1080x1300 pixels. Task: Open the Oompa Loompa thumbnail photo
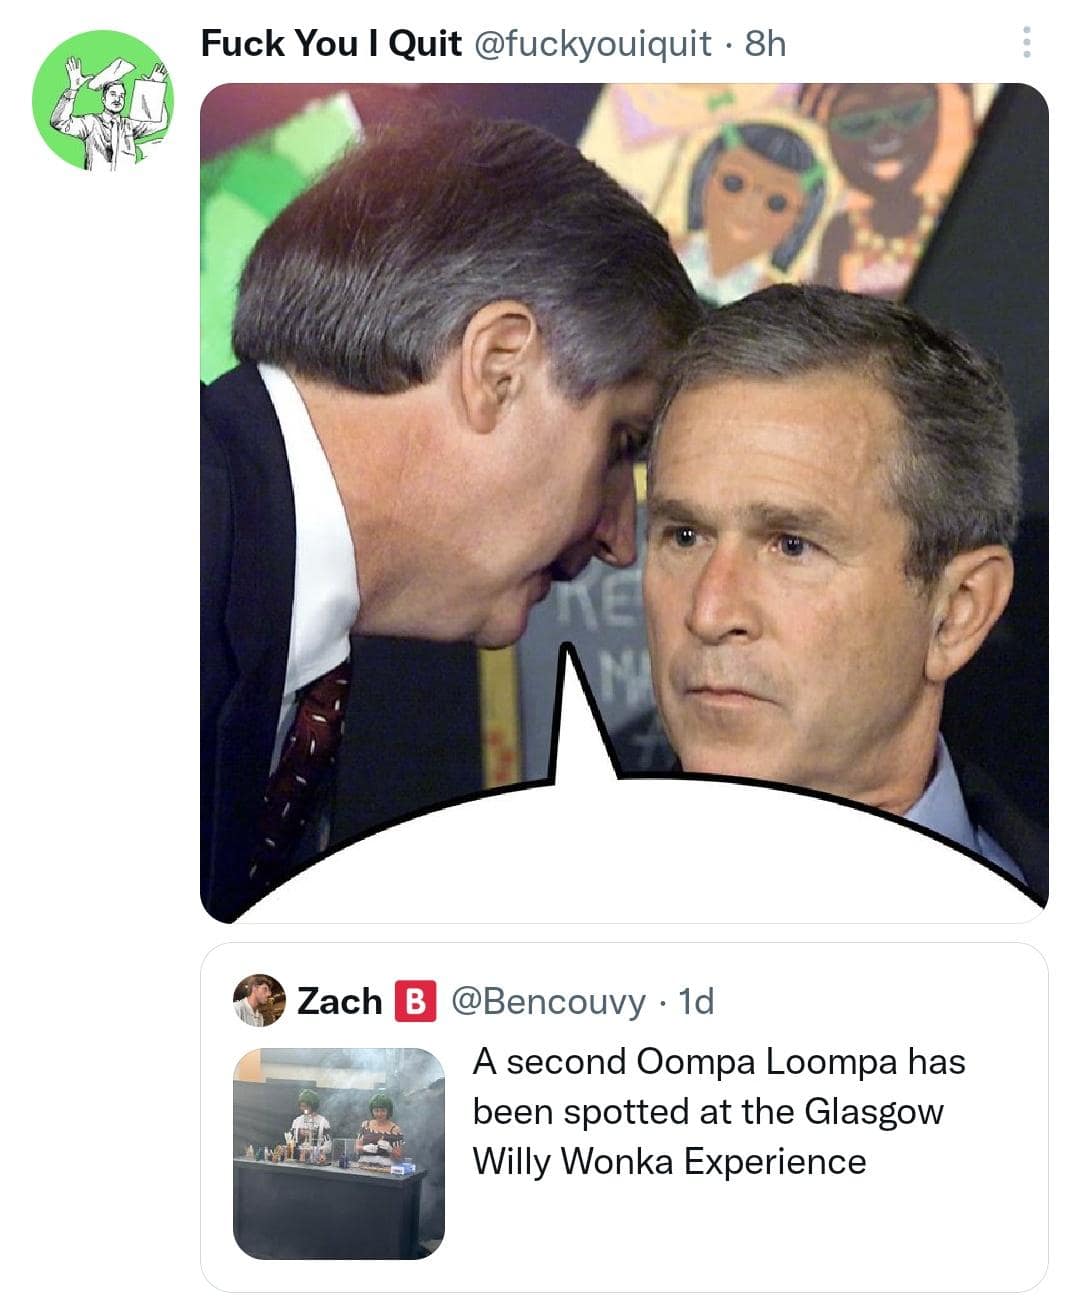[x=338, y=1152]
